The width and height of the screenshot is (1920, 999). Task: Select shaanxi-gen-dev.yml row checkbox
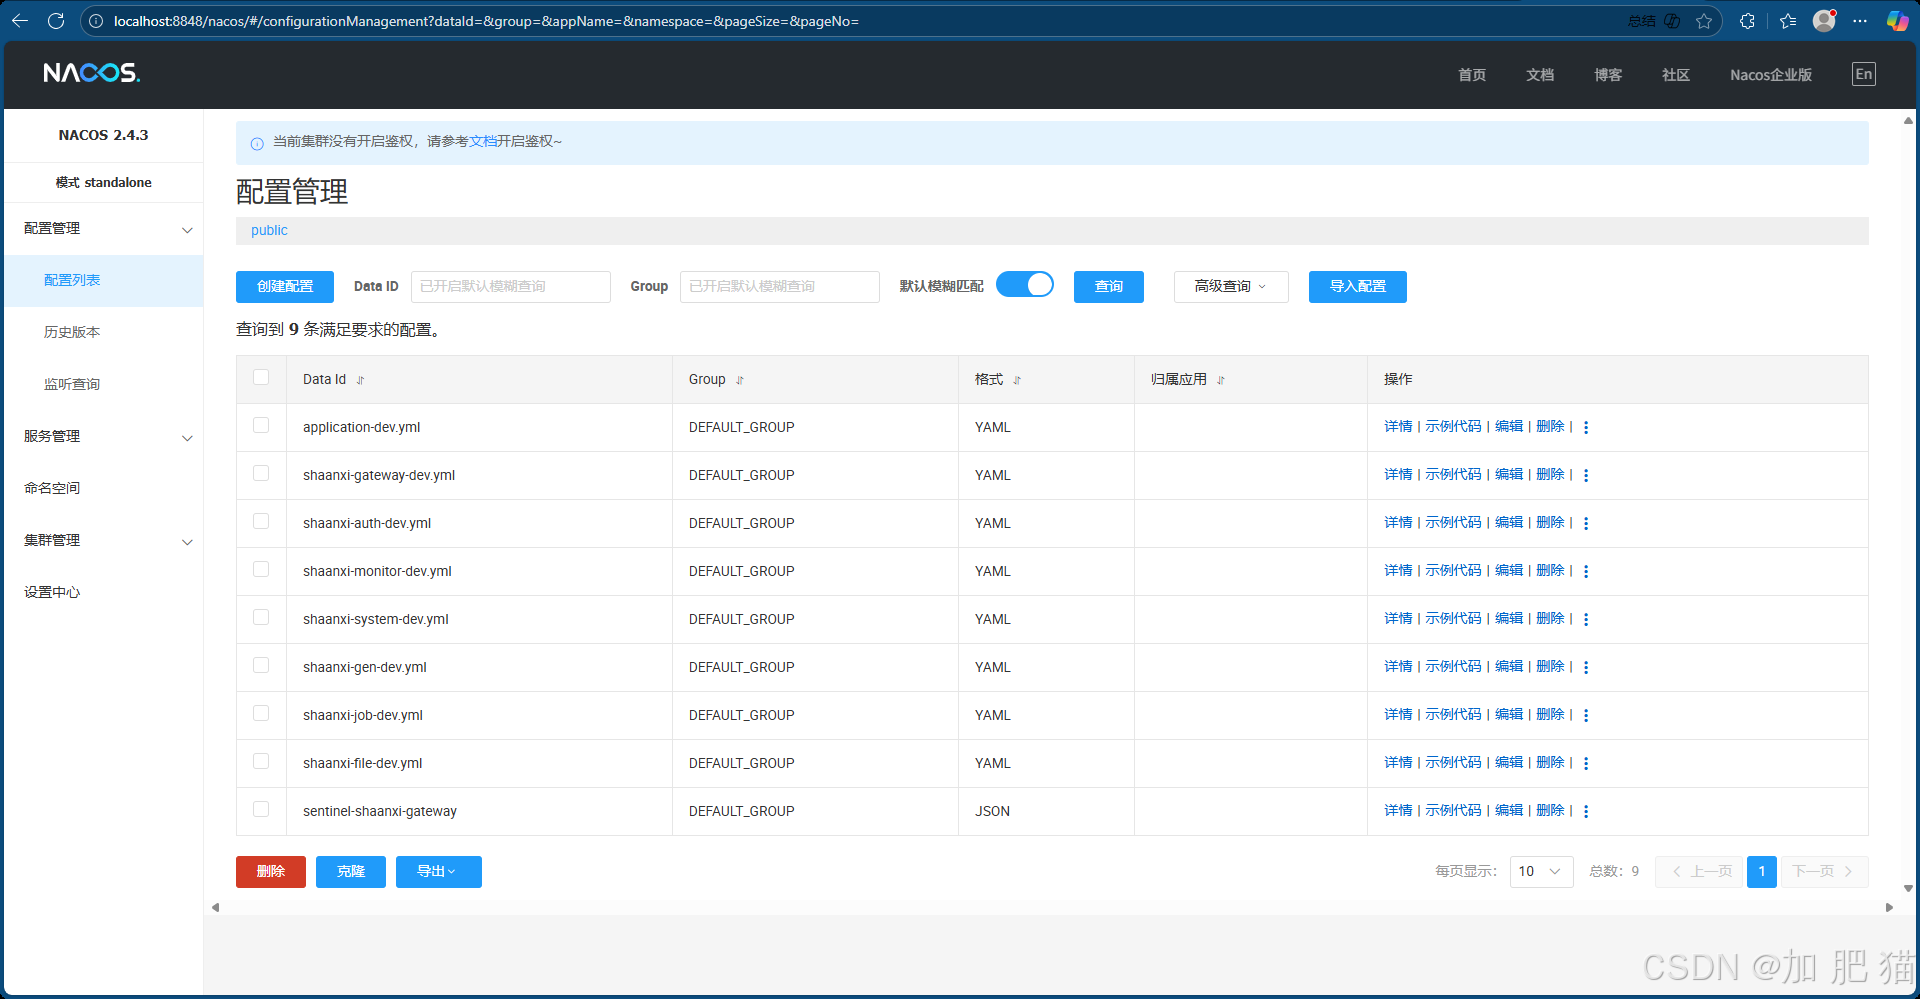coord(261,665)
